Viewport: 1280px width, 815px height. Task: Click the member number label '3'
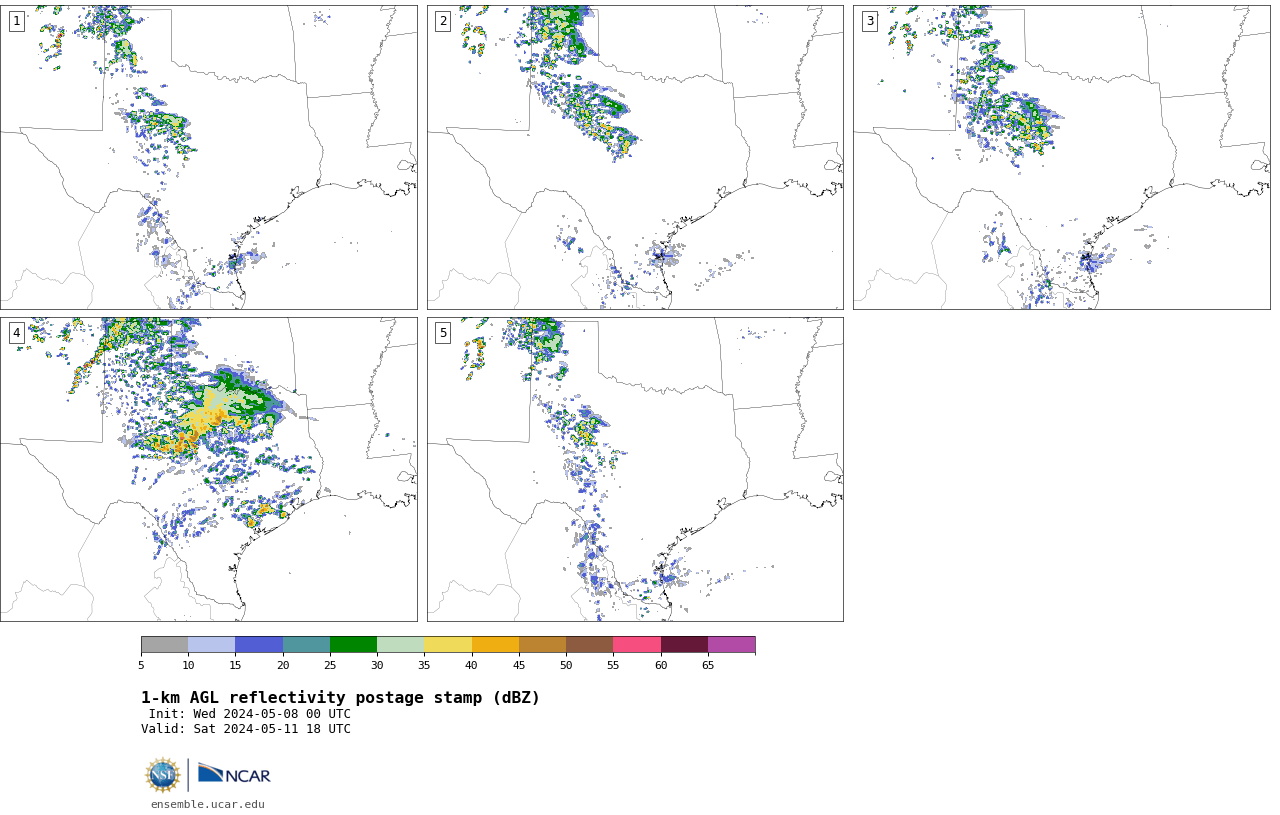click(x=869, y=21)
